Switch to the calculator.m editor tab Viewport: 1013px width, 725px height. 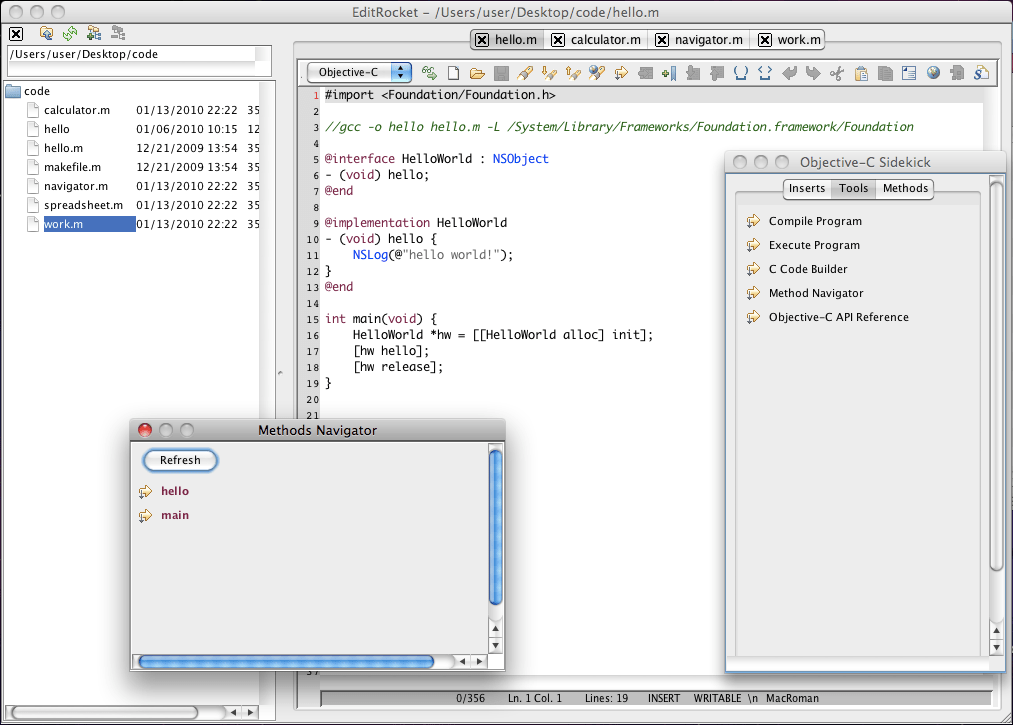(x=605, y=40)
